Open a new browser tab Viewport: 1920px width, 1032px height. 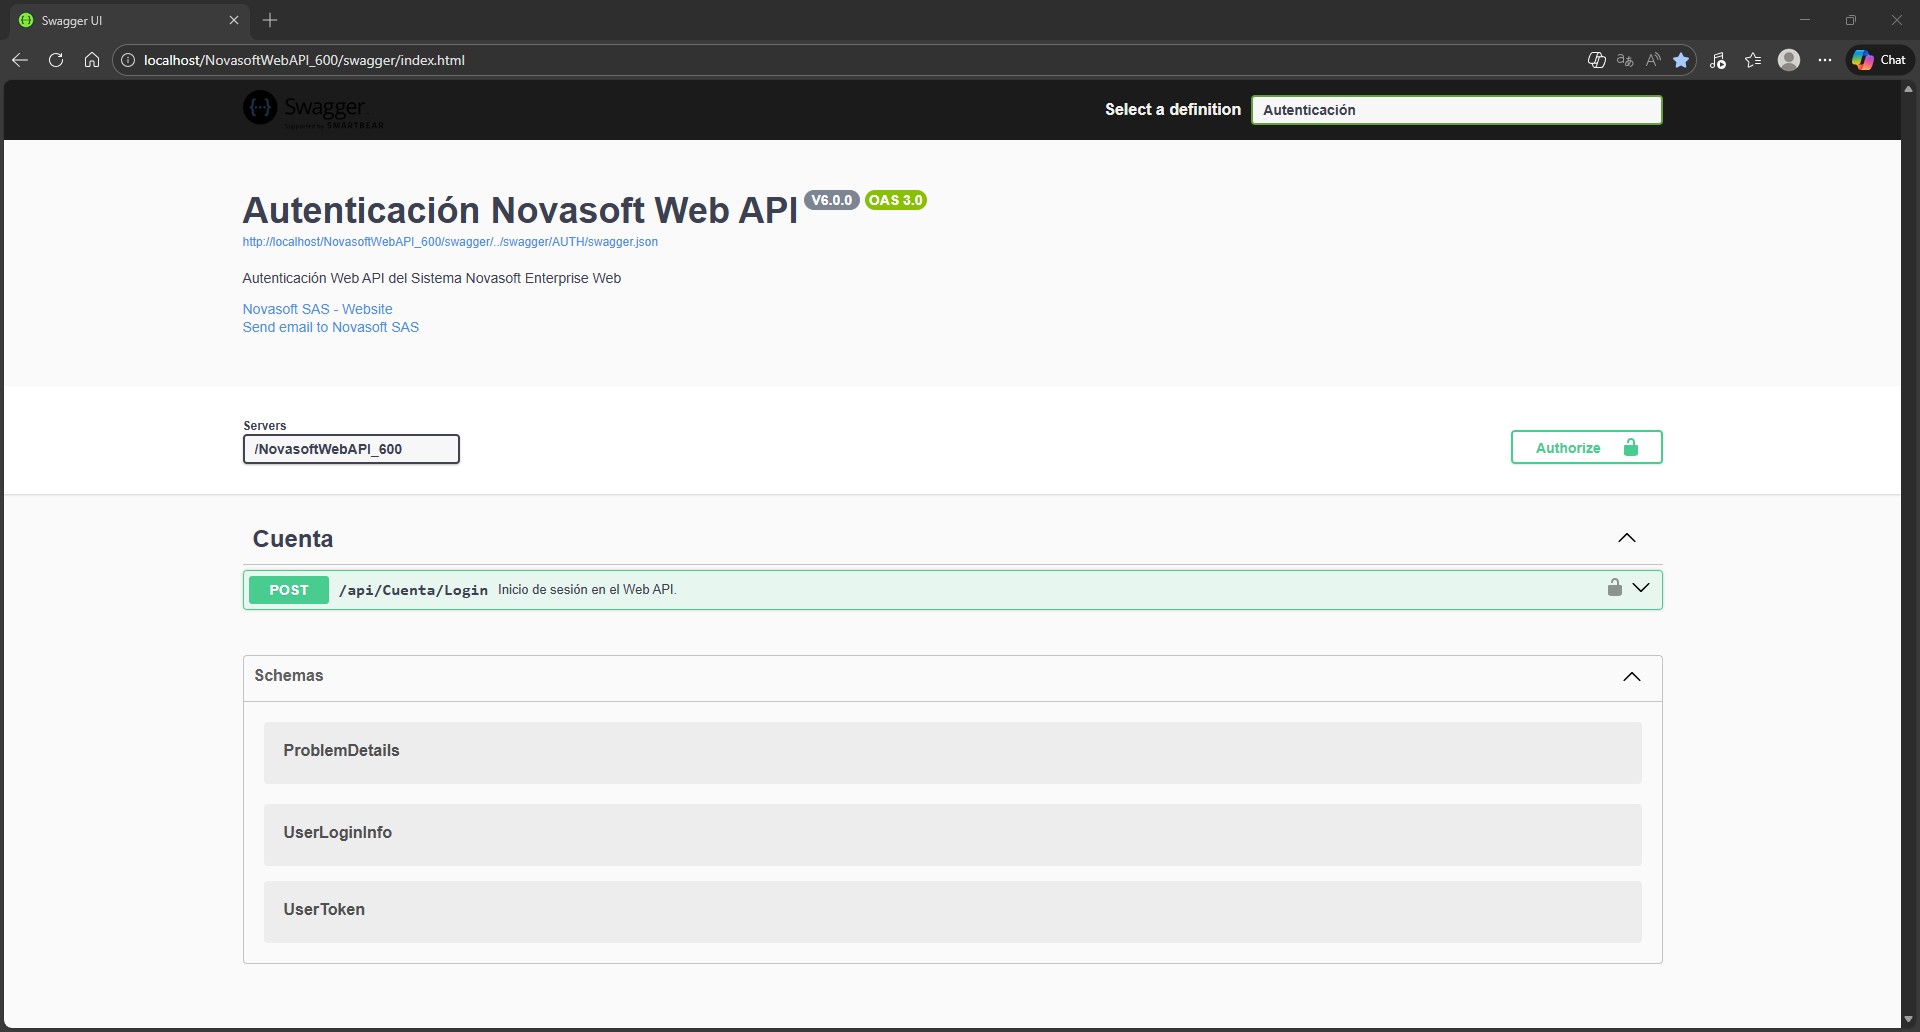click(270, 20)
